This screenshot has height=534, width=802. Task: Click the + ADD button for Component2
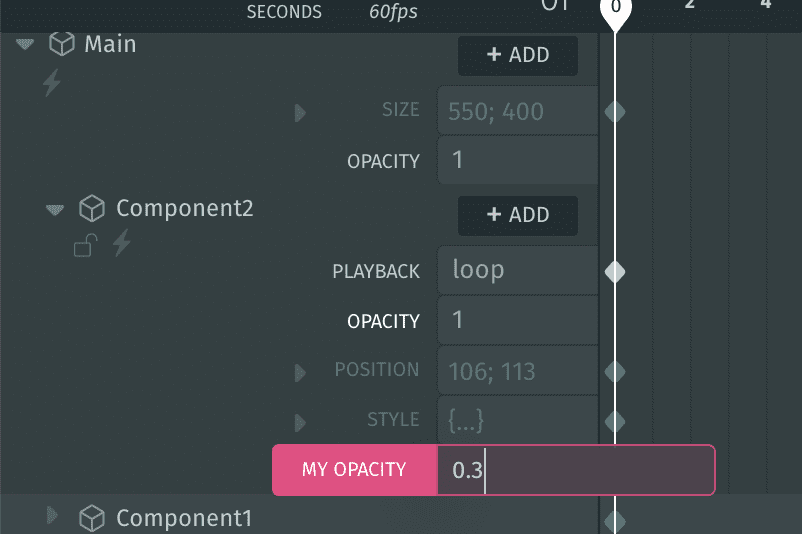click(518, 215)
